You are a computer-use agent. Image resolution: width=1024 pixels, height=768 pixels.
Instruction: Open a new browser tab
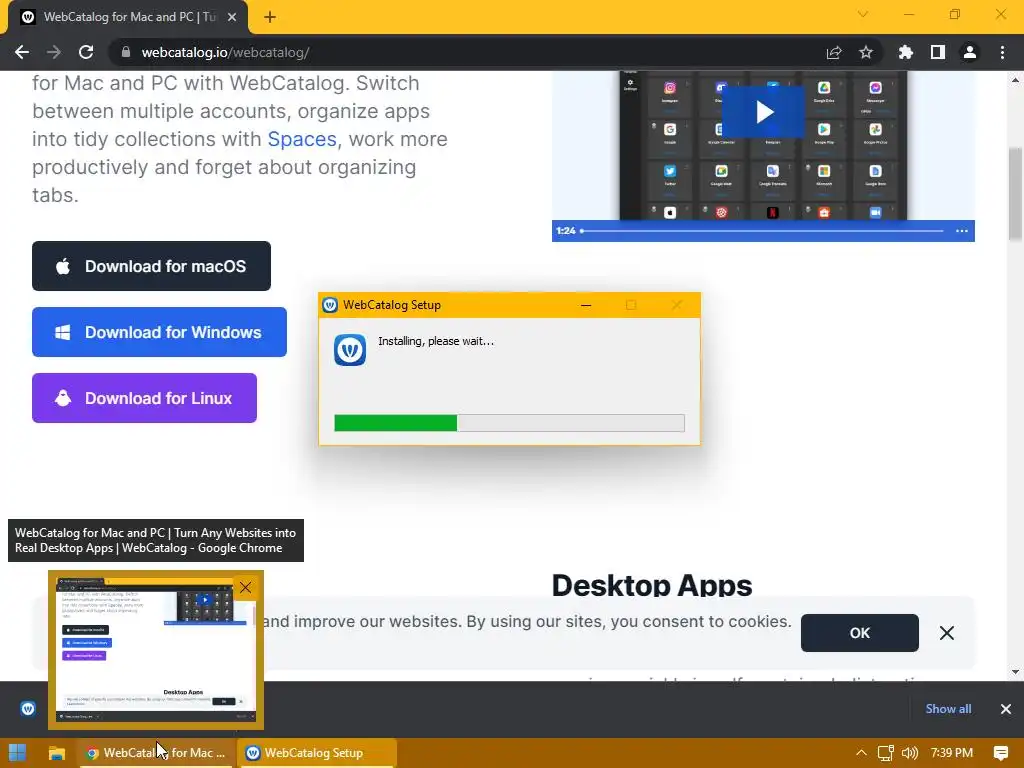(x=270, y=17)
